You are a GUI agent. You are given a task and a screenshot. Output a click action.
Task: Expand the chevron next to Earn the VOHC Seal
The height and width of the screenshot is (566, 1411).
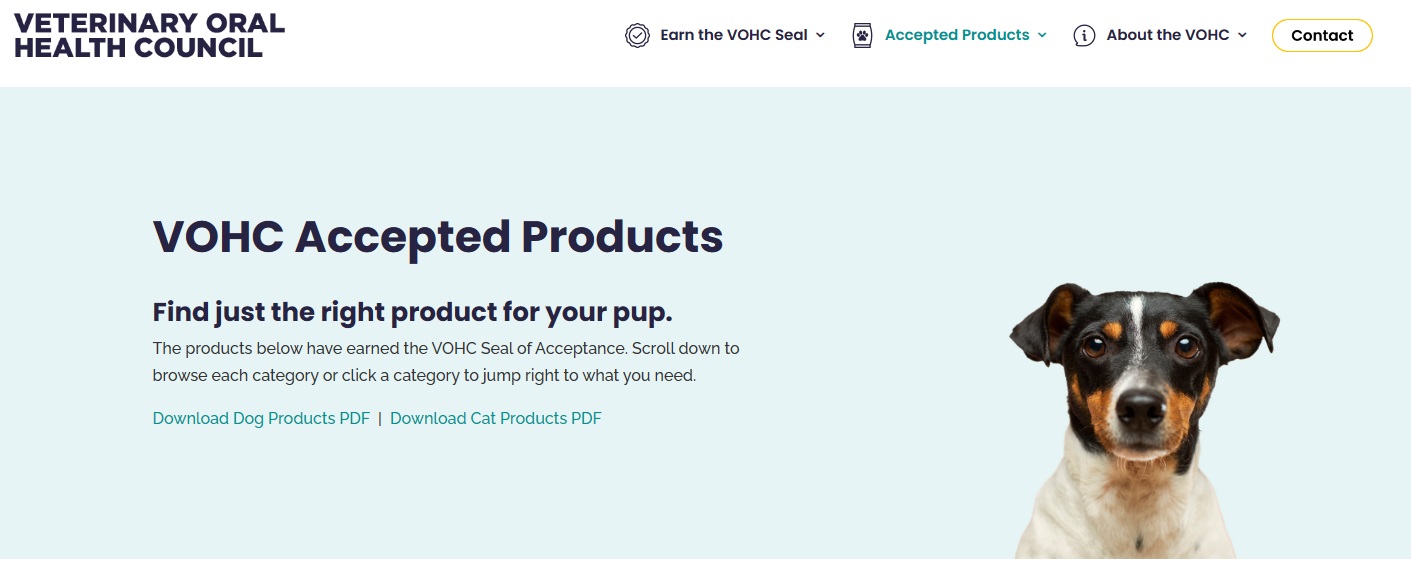click(x=821, y=35)
